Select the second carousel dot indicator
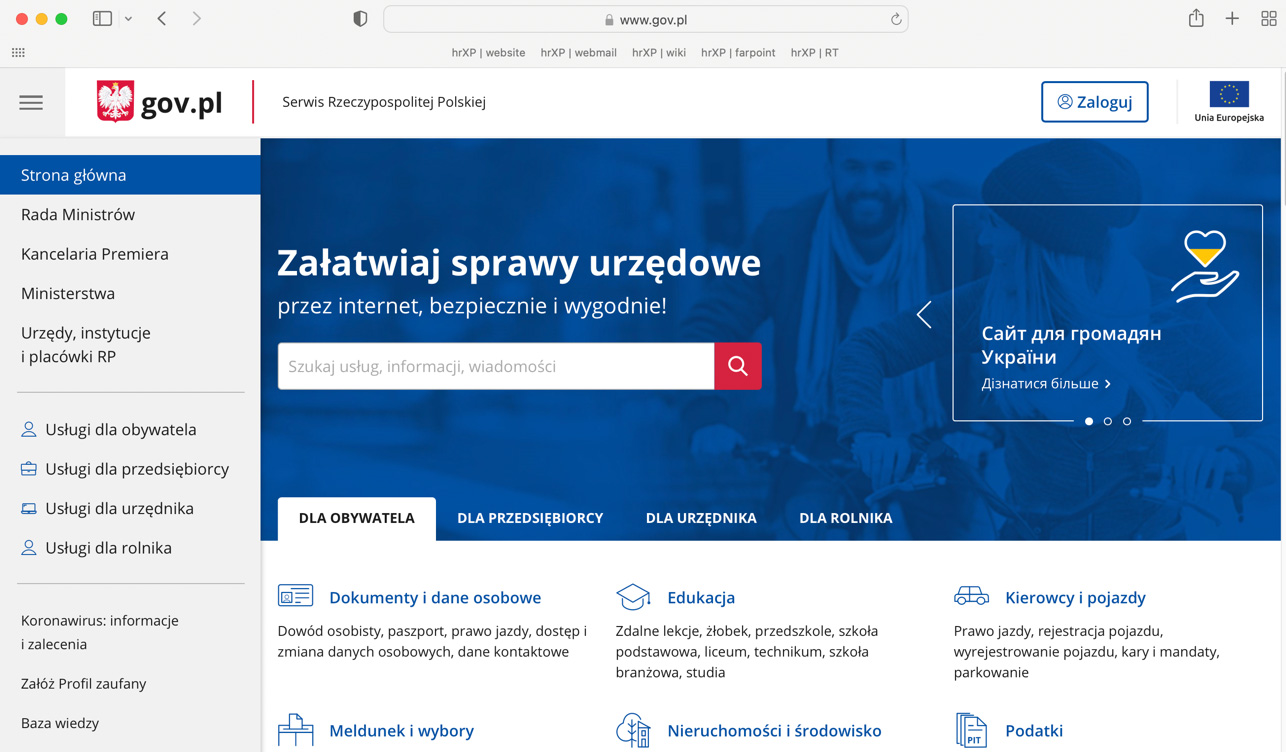 coord(1108,421)
